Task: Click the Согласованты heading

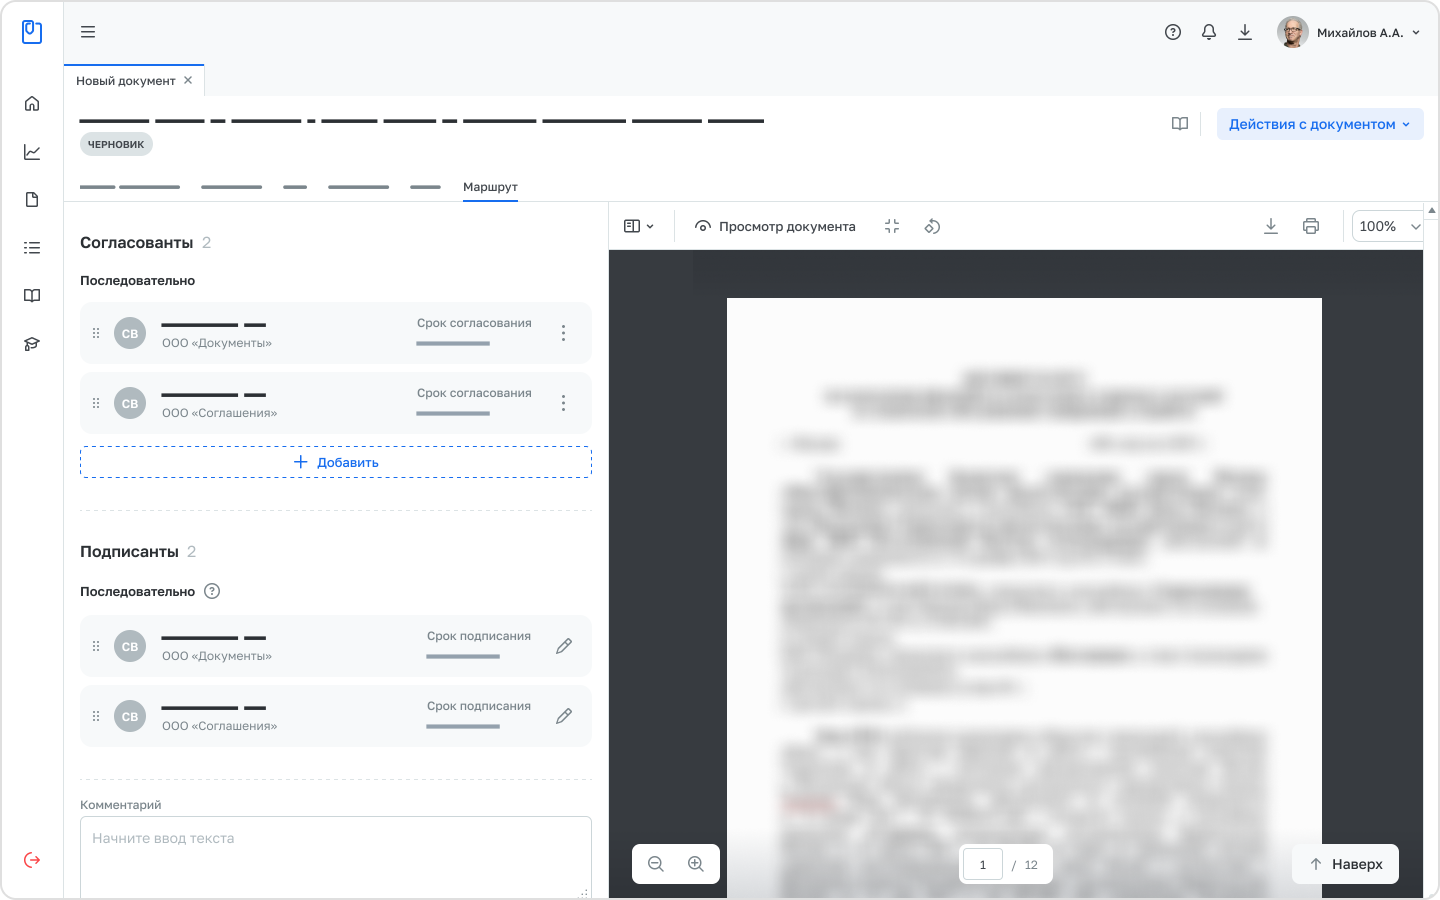Action: 137,243
